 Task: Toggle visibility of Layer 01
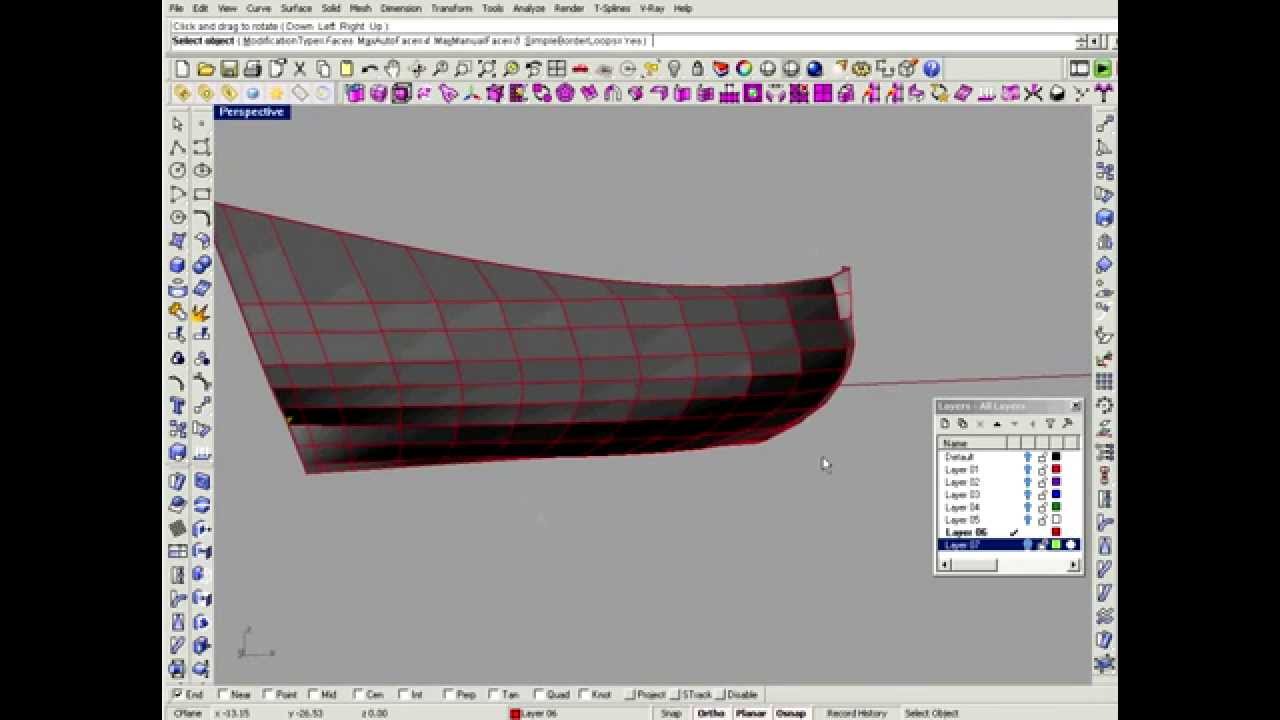1027,470
